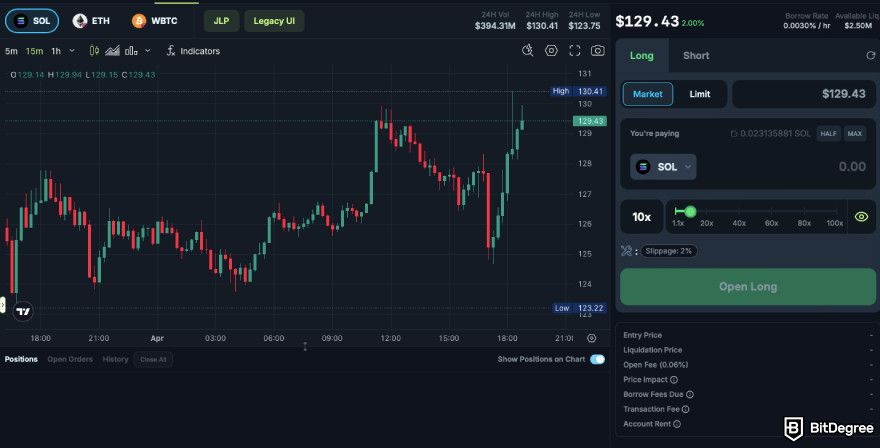The width and height of the screenshot is (880, 448).
Task: Select the candlestick chart type icon
Action: [x=94, y=51]
